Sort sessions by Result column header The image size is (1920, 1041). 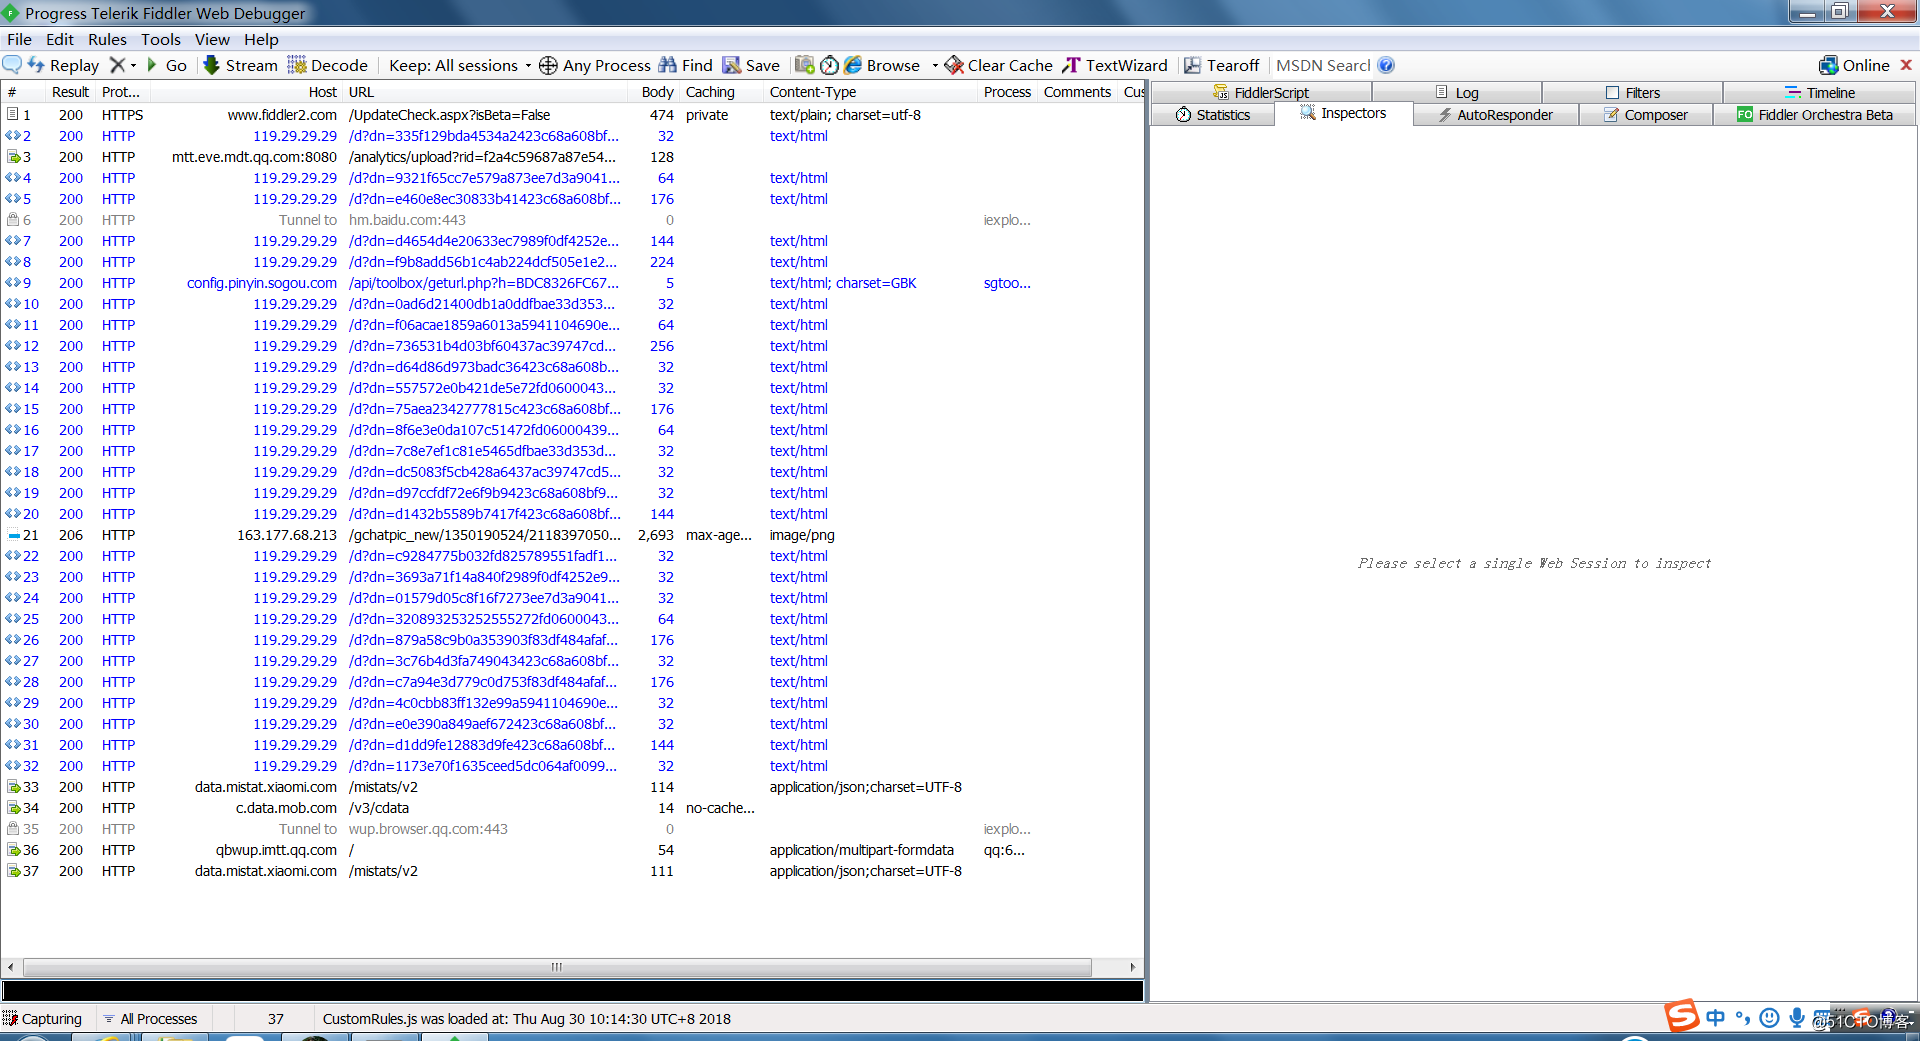tap(71, 92)
